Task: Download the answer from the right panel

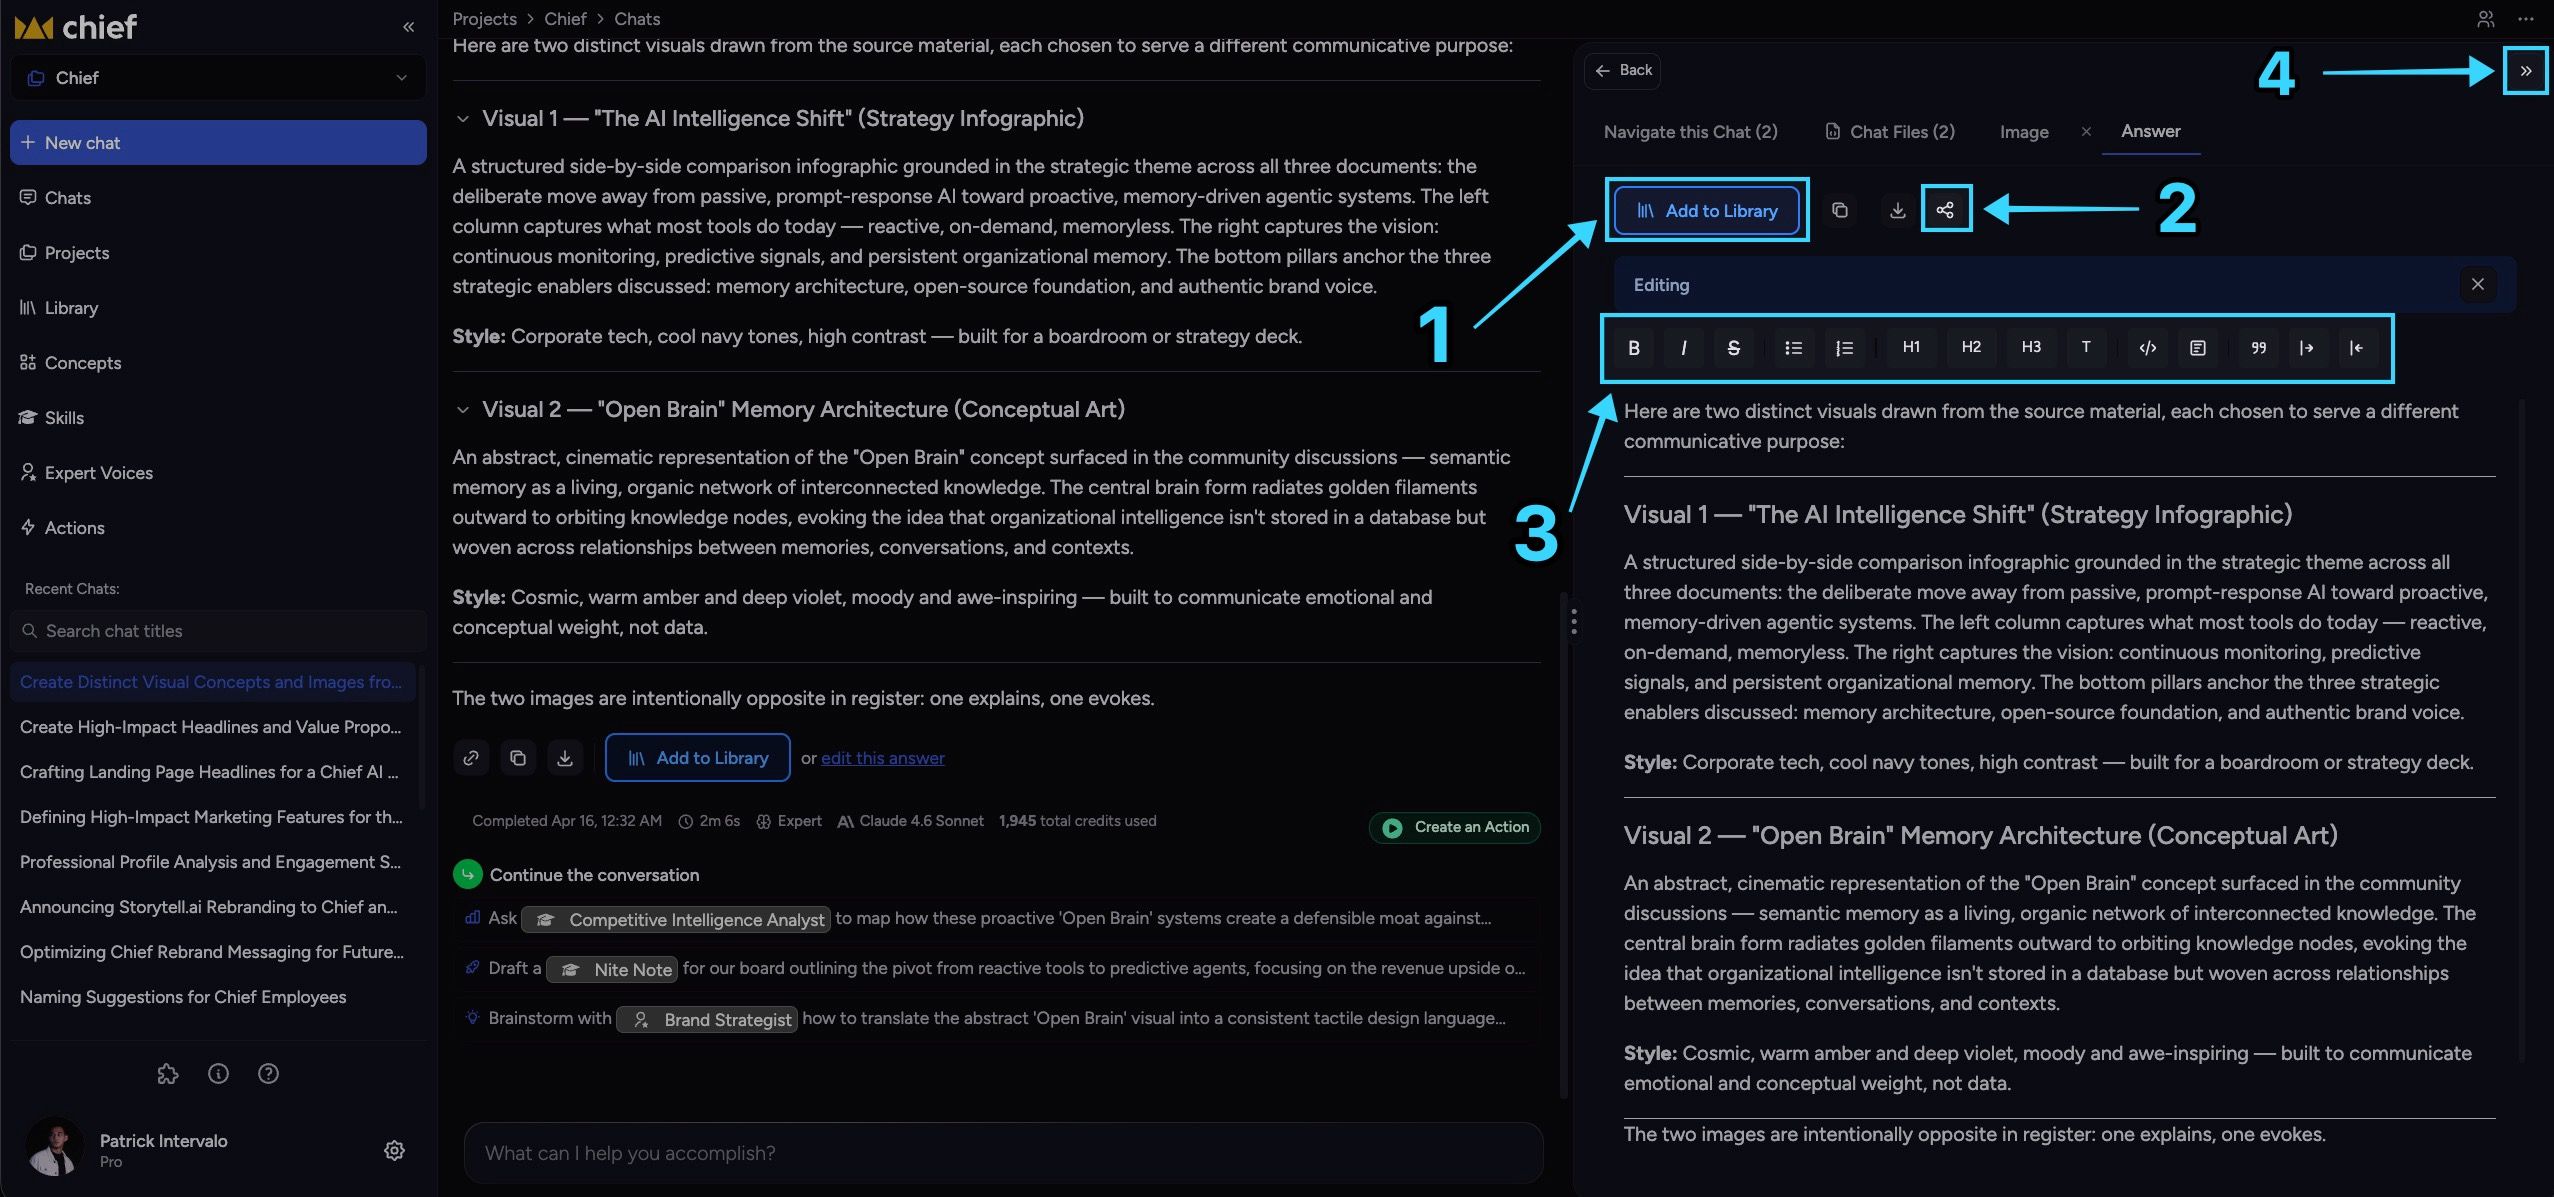Action: (1897, 210)
